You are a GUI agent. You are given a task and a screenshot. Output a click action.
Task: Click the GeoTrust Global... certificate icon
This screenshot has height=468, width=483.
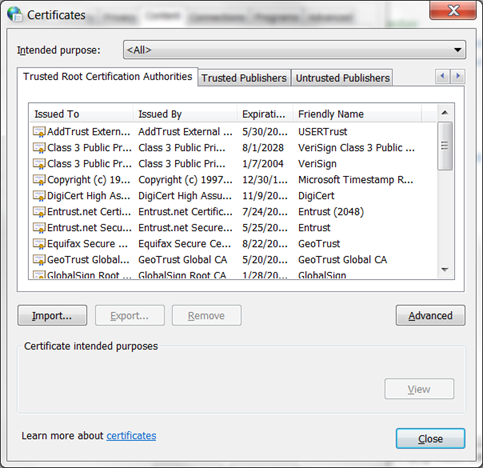click(x=39, y=260)
